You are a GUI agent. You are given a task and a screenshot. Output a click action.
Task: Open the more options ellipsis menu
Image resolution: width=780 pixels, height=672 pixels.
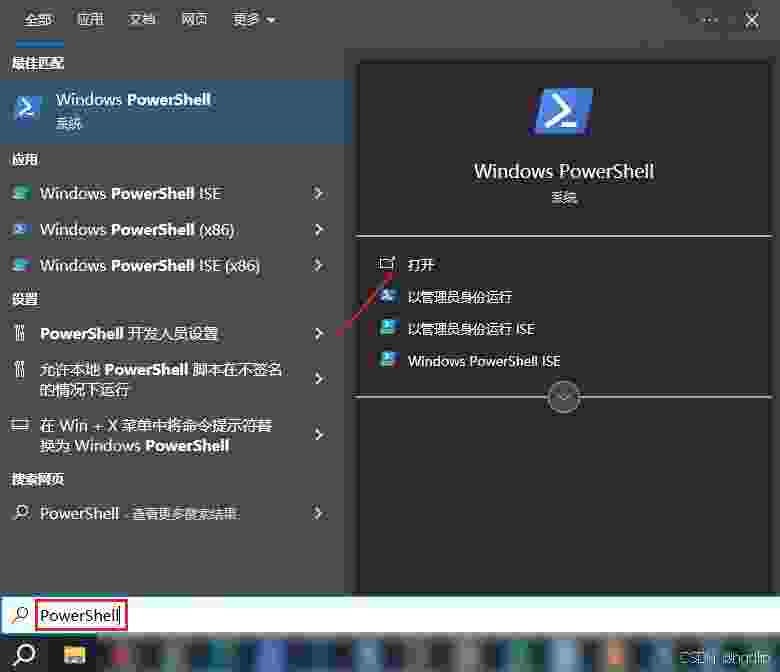coord(710,20)
